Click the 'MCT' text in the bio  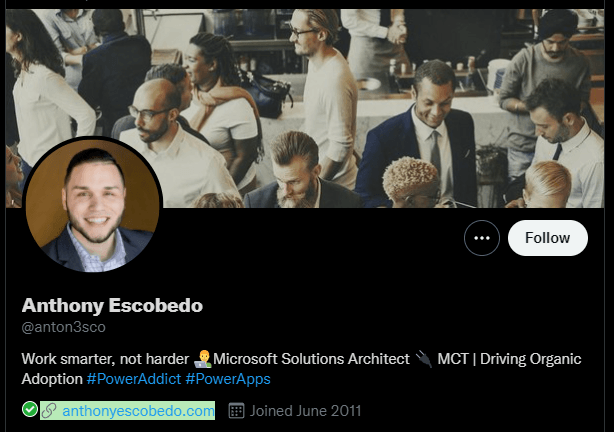coord(453,359)
